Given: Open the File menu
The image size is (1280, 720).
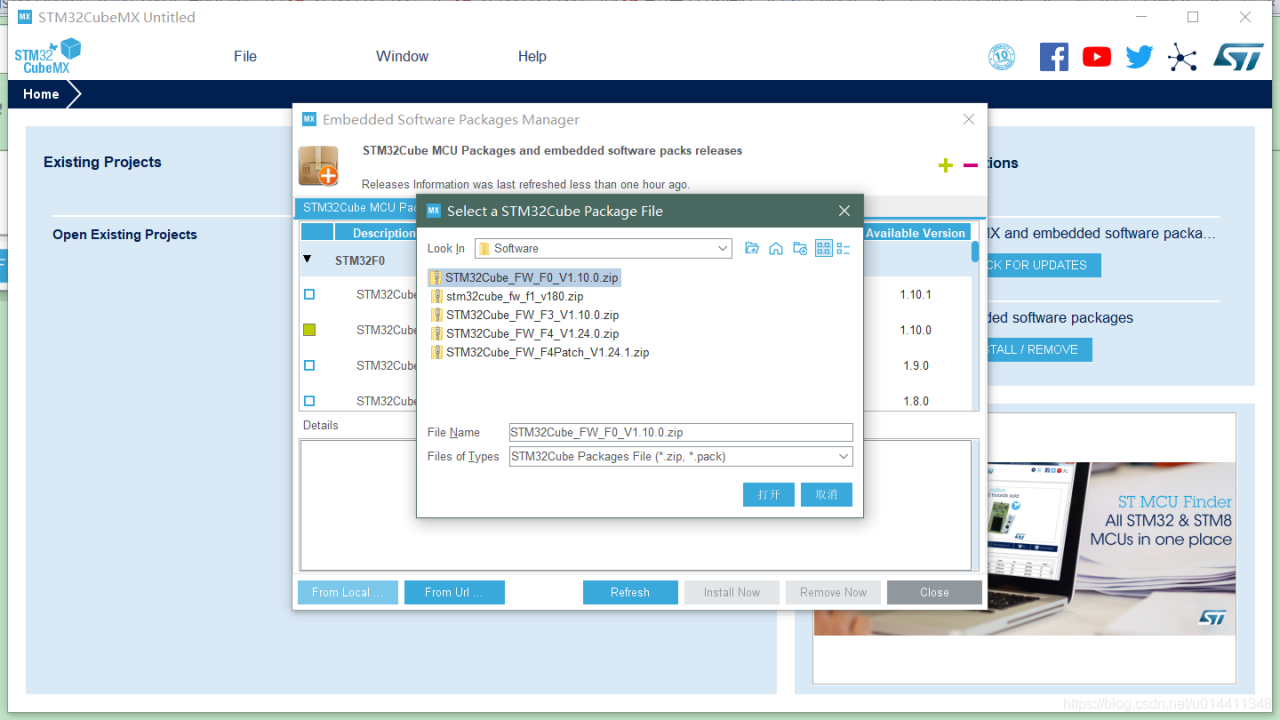Looking at the screenshot, I should point(245,56).
